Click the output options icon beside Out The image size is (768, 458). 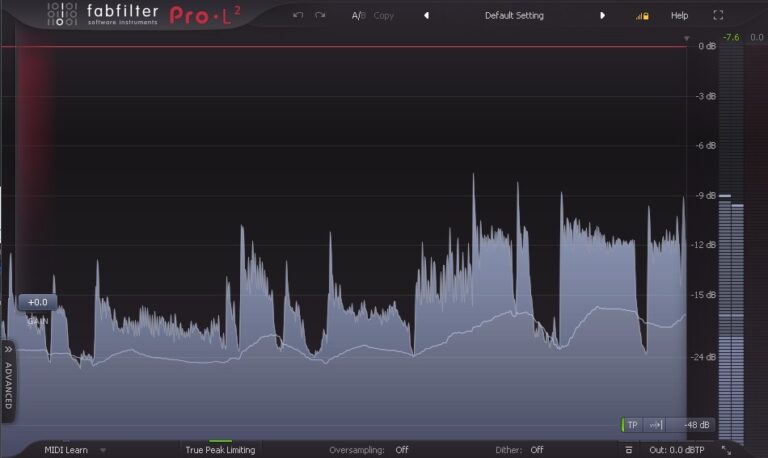[626, 450]
